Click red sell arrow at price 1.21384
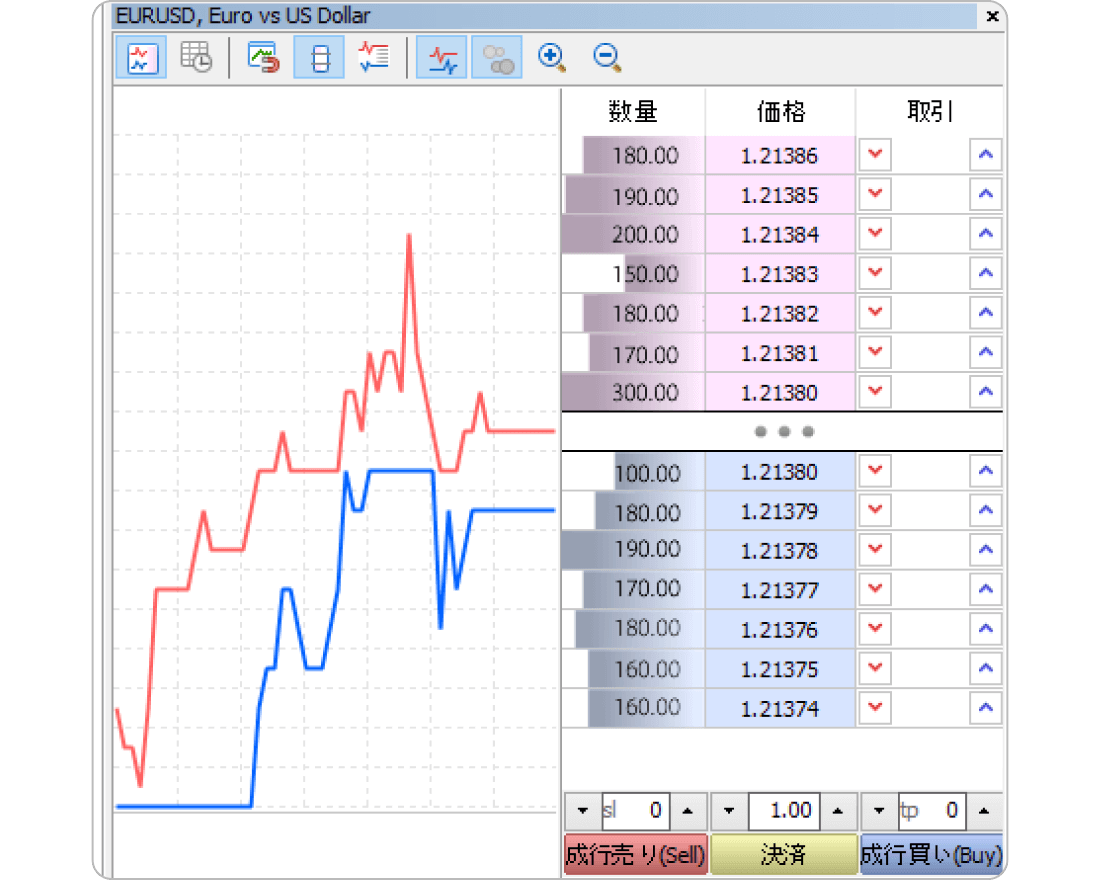 (874, 233)
